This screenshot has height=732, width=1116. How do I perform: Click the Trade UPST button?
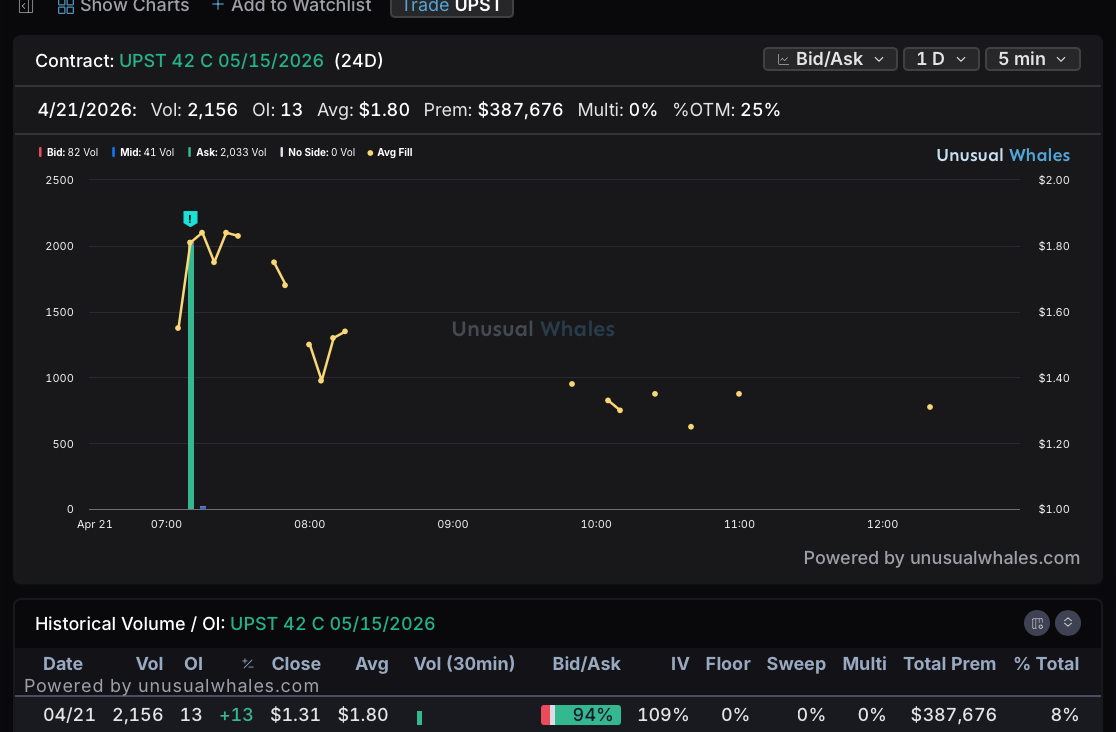tap(452, 7)
